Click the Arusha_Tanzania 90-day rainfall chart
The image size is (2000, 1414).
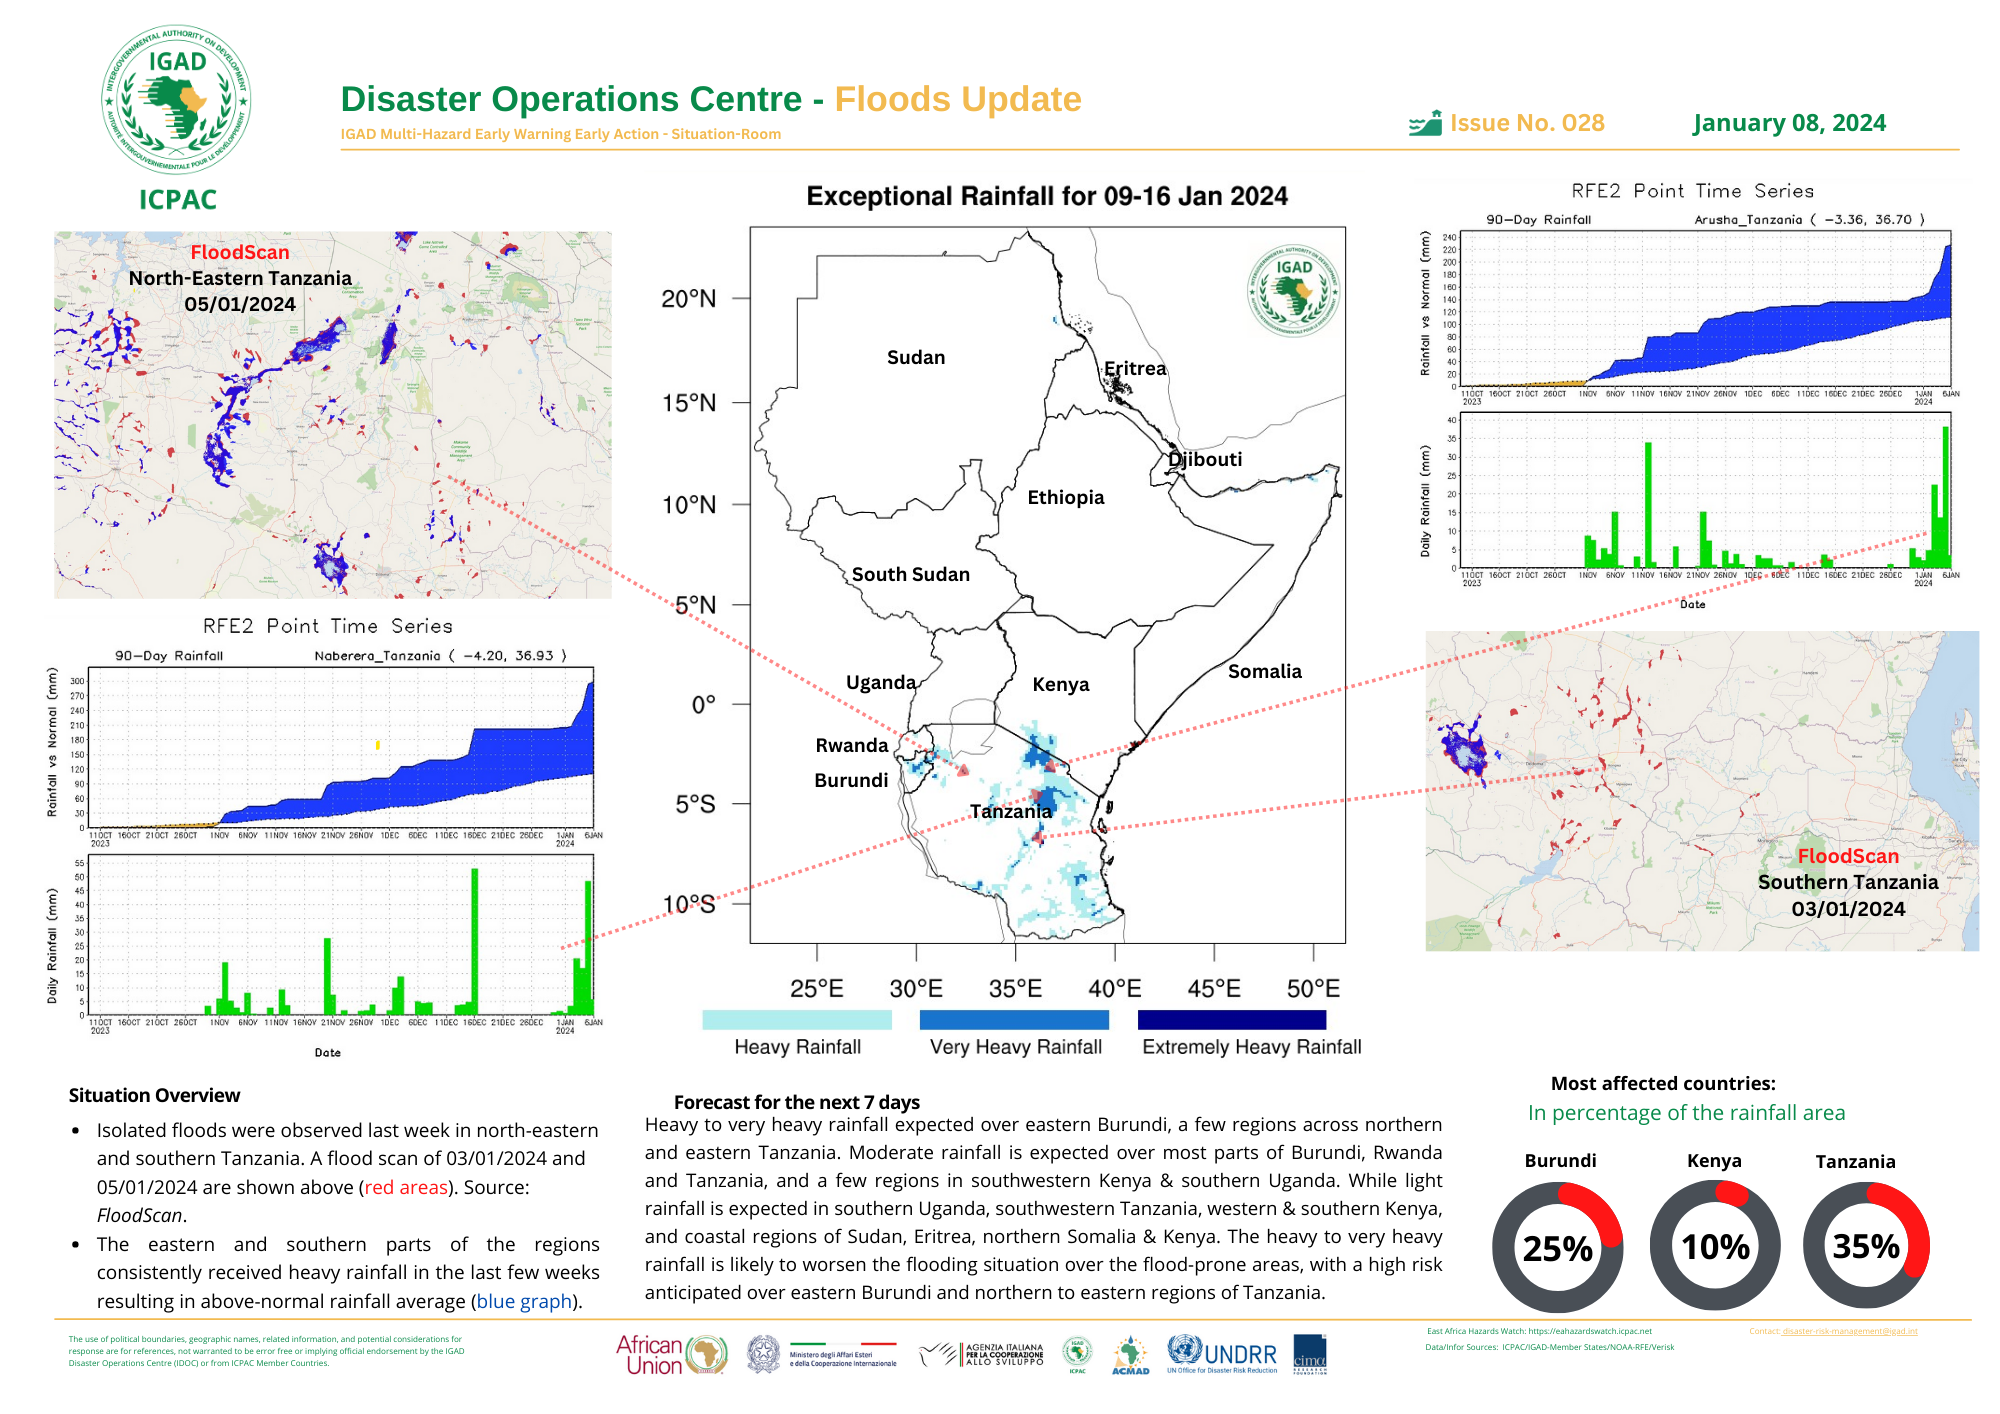pos(1704,308)
